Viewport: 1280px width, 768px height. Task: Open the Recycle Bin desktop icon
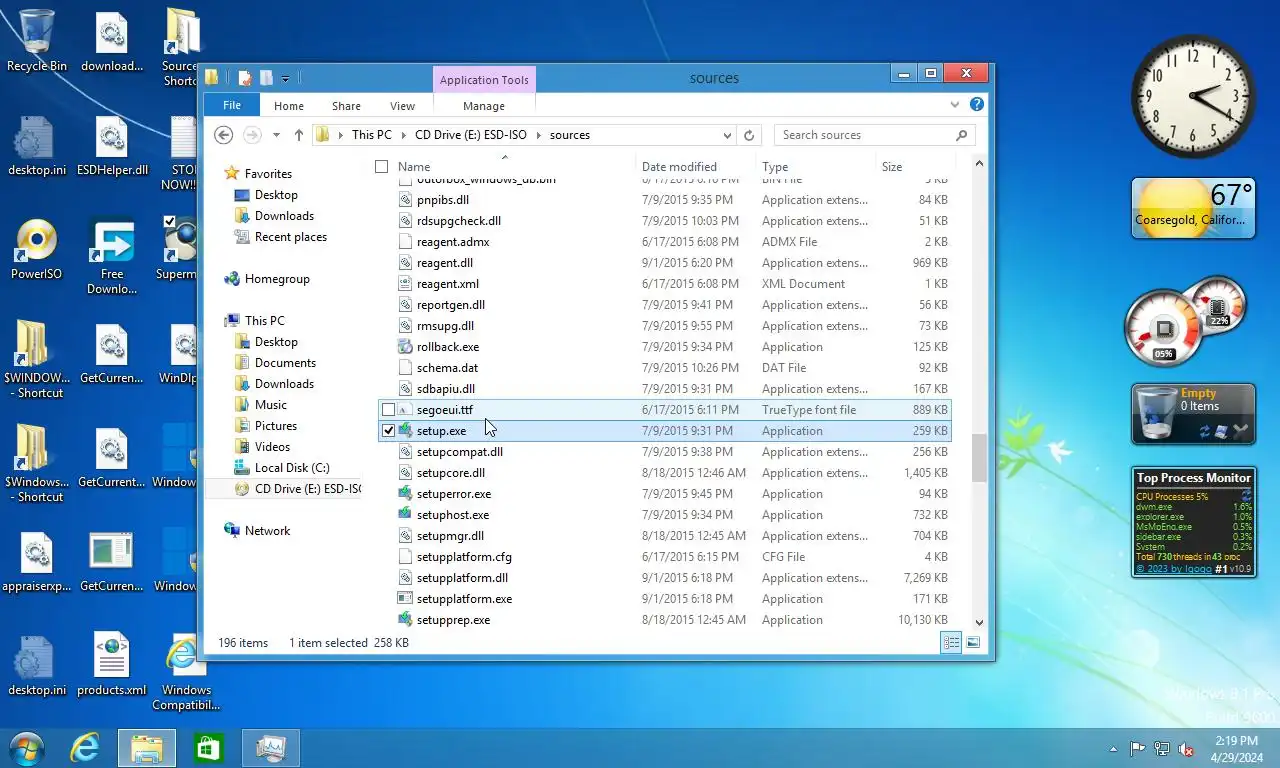point(37,40)
